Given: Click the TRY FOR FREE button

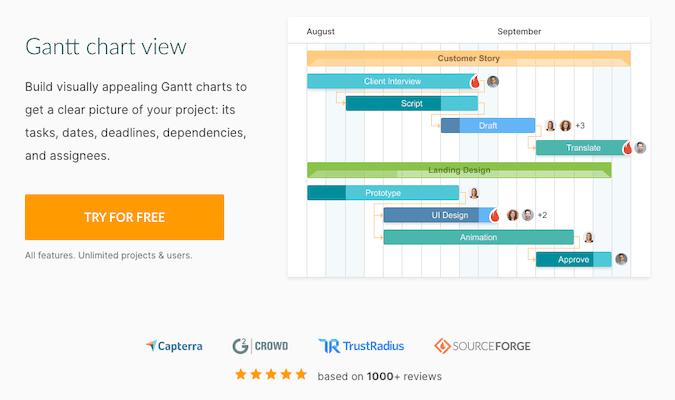Looking at the screenshot, I should pos(124,217).
